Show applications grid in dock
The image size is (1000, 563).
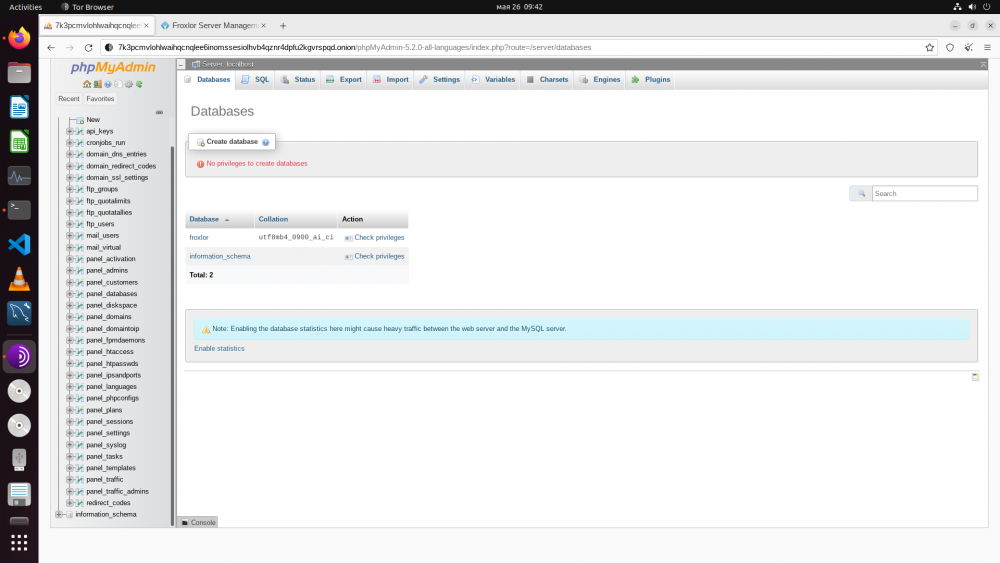19,543
